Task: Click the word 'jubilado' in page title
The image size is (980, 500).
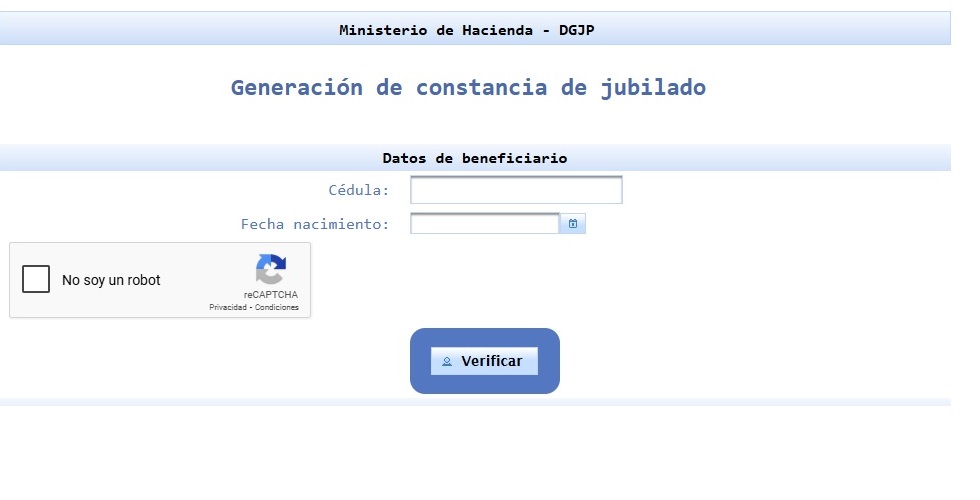Action: [x=653, y=87]
